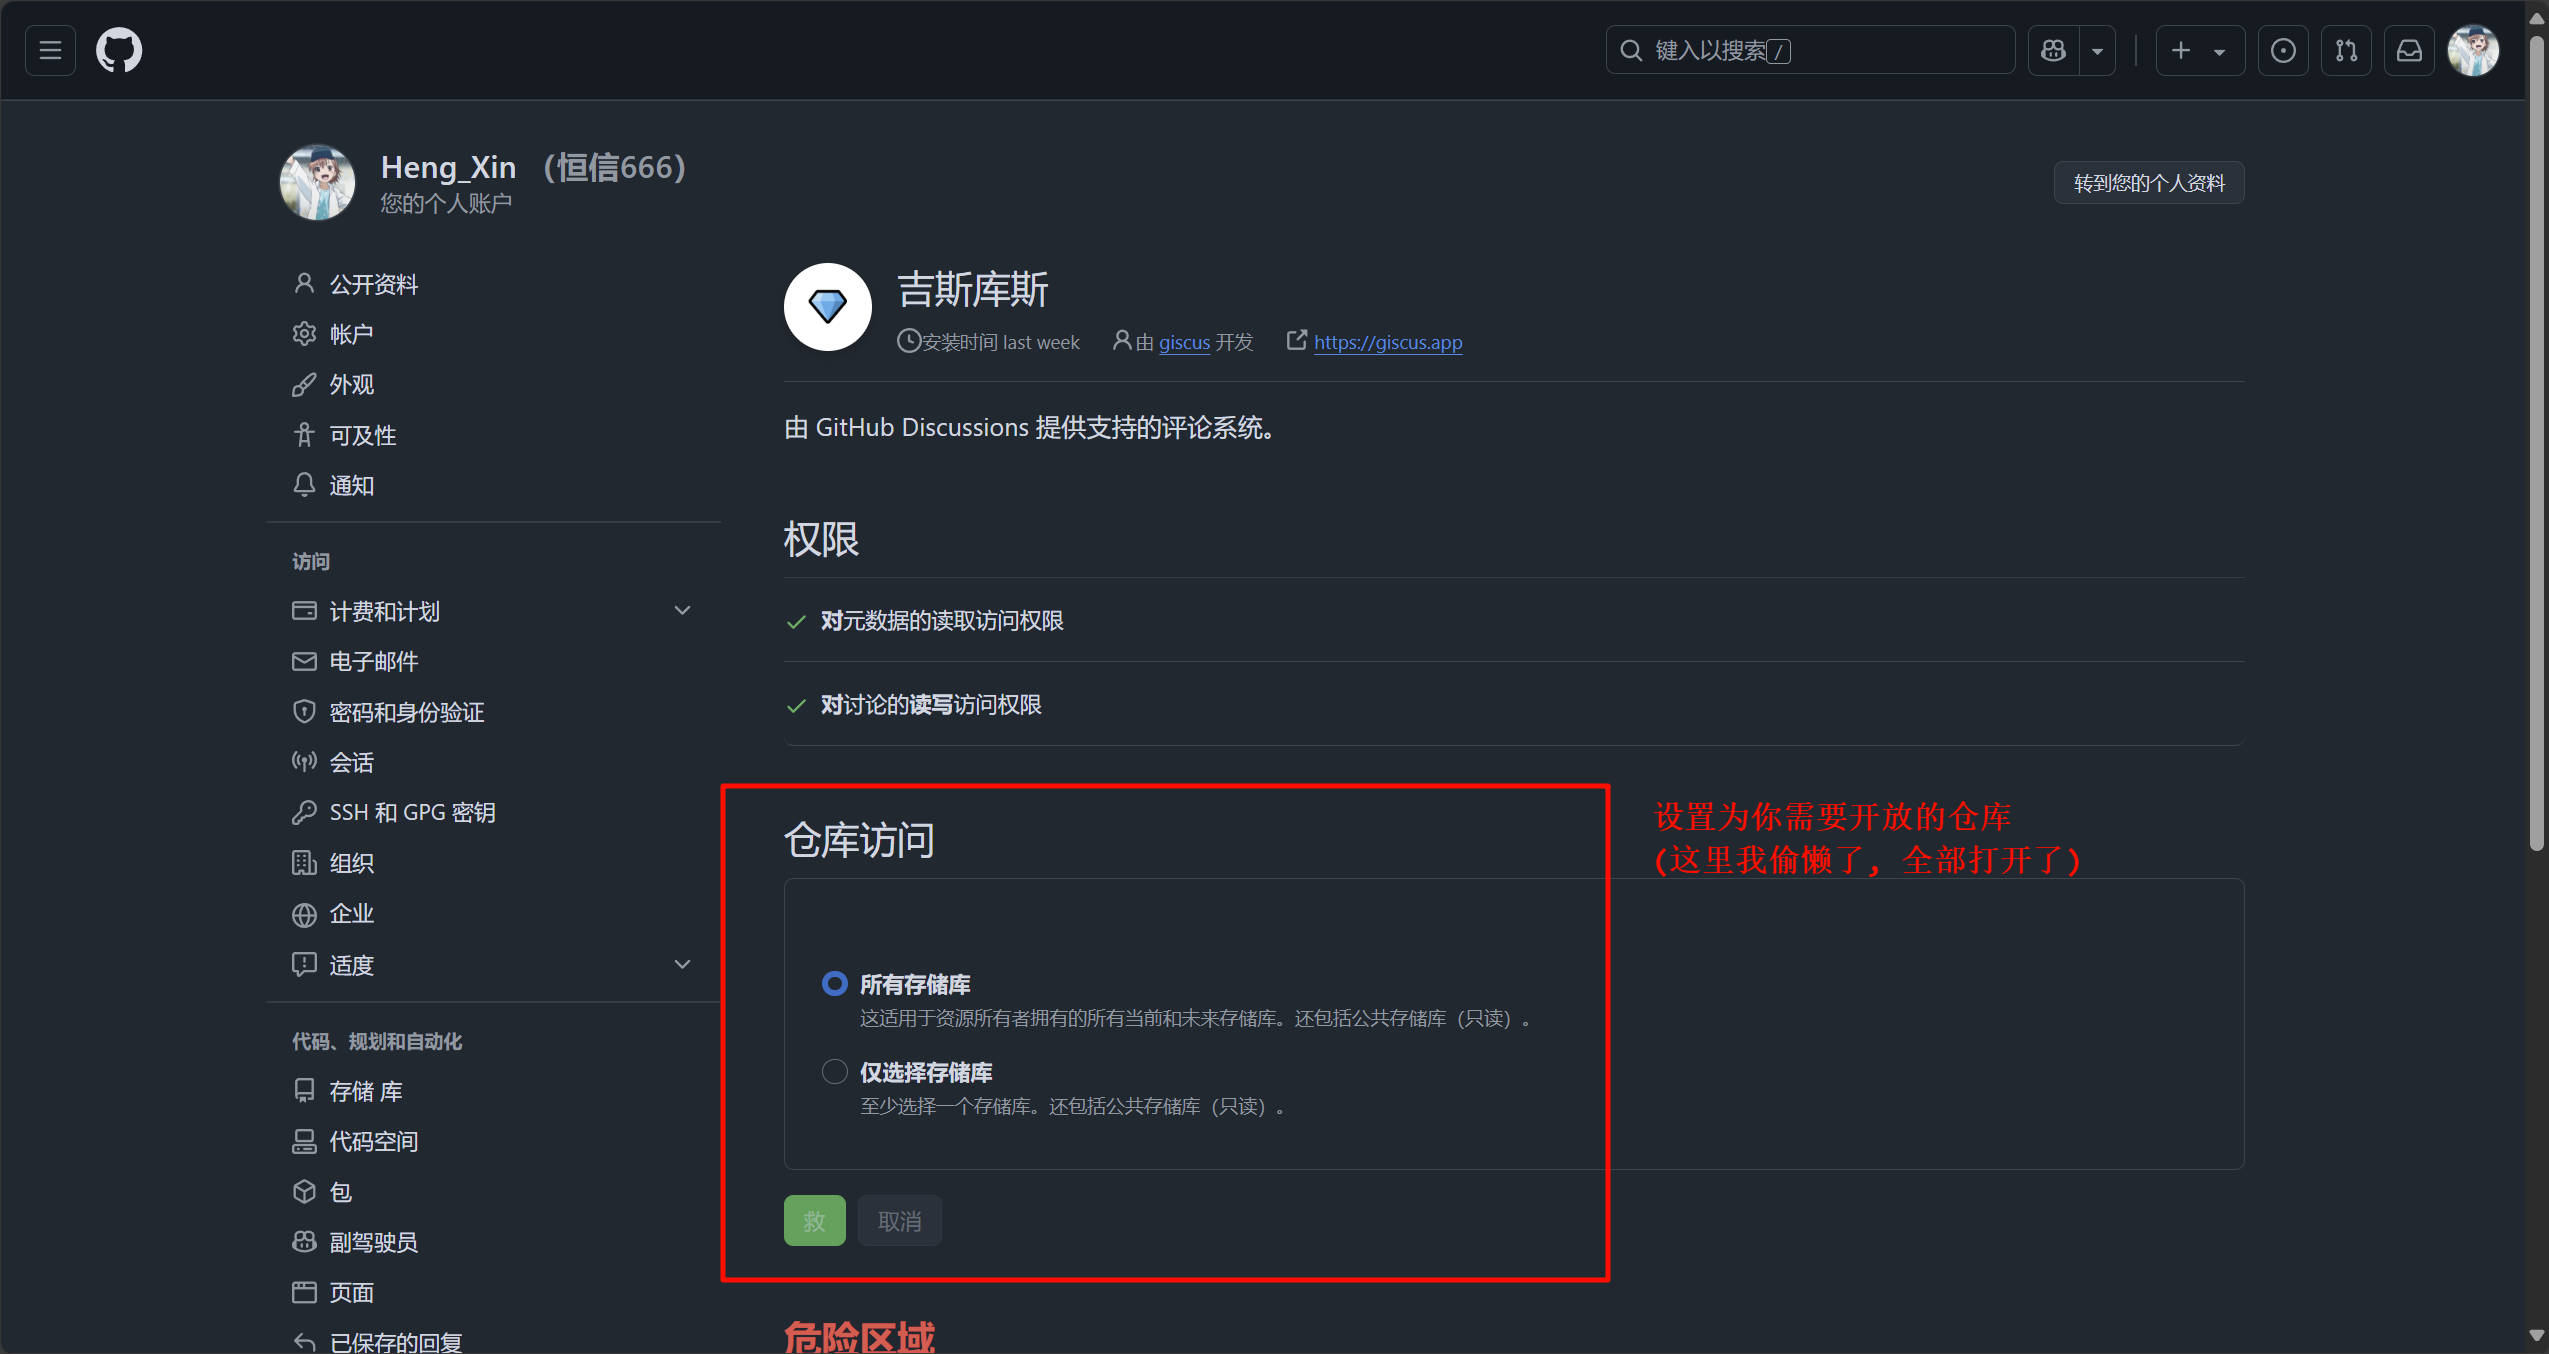2549x1354 pixels.
Task: Open the issues icon in header
Action: (2283, 50)
